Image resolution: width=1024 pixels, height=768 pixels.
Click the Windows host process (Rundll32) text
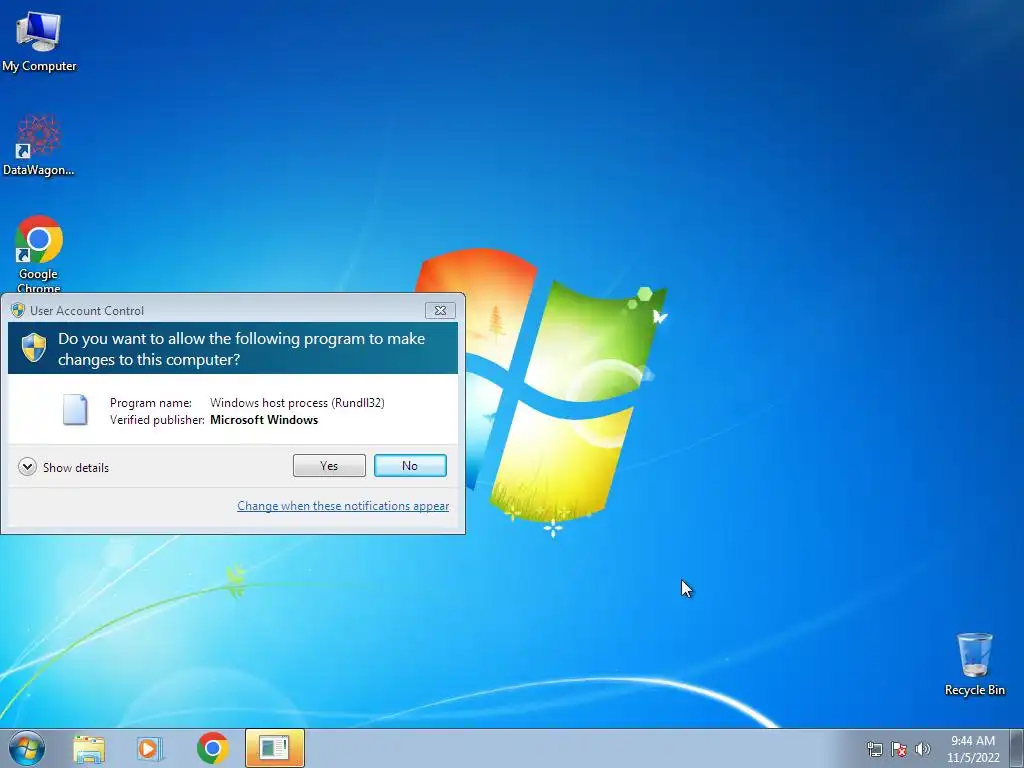point(297,403)
